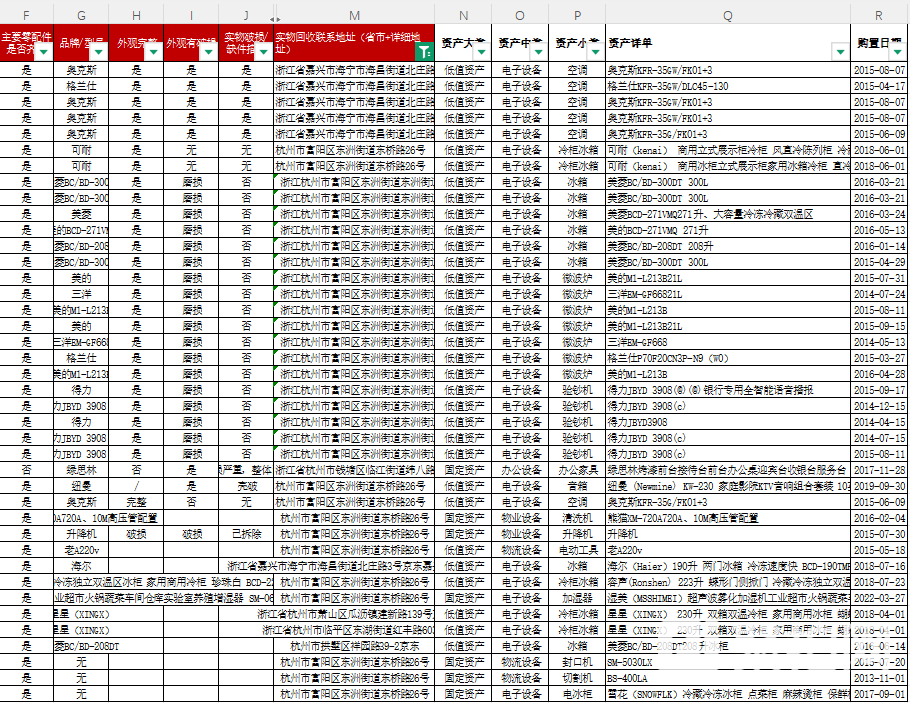Select column R by its letter header

point(879,15)
